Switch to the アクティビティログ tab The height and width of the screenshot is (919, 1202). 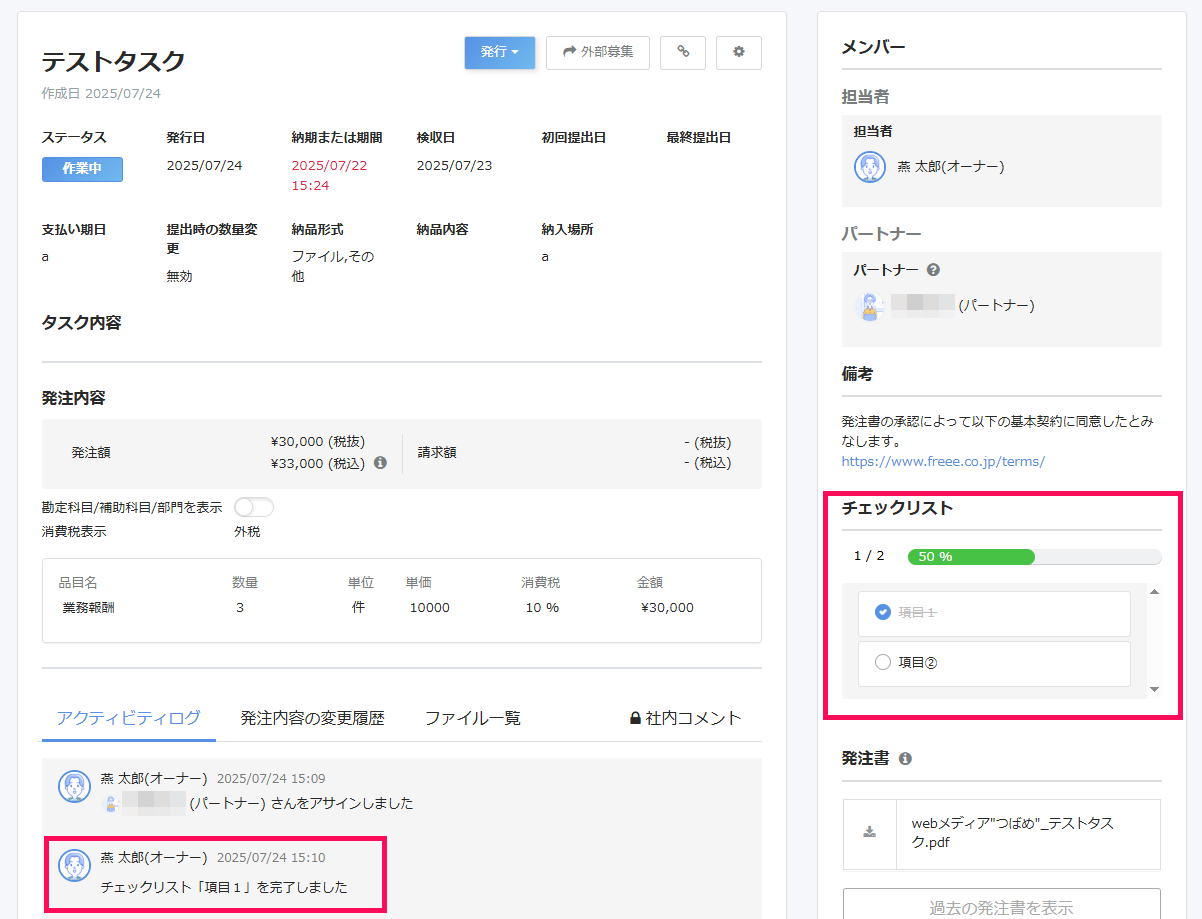coord(129,718)
